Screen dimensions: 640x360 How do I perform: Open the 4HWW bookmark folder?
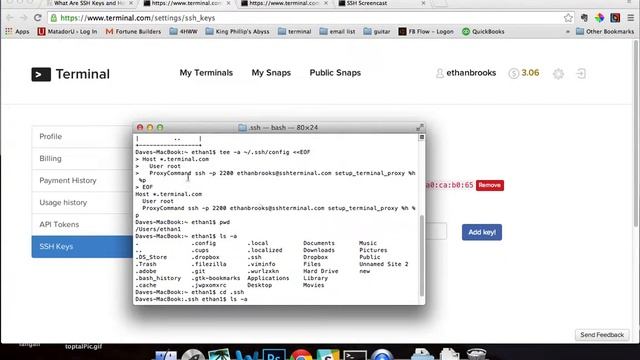coord(183,31)
